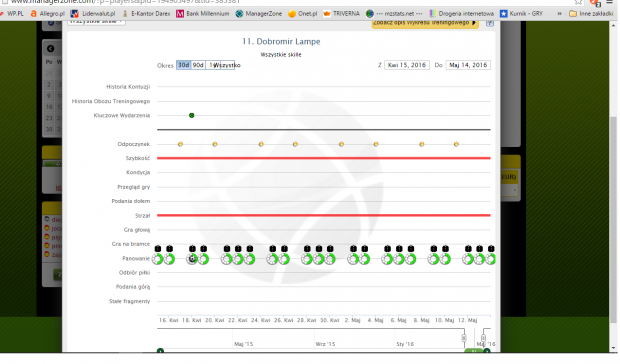The height and width of the screenshot is (364, 620).
Task: Click the first yellow Odpoczynek rest marker
Action: tap(181, 144)
